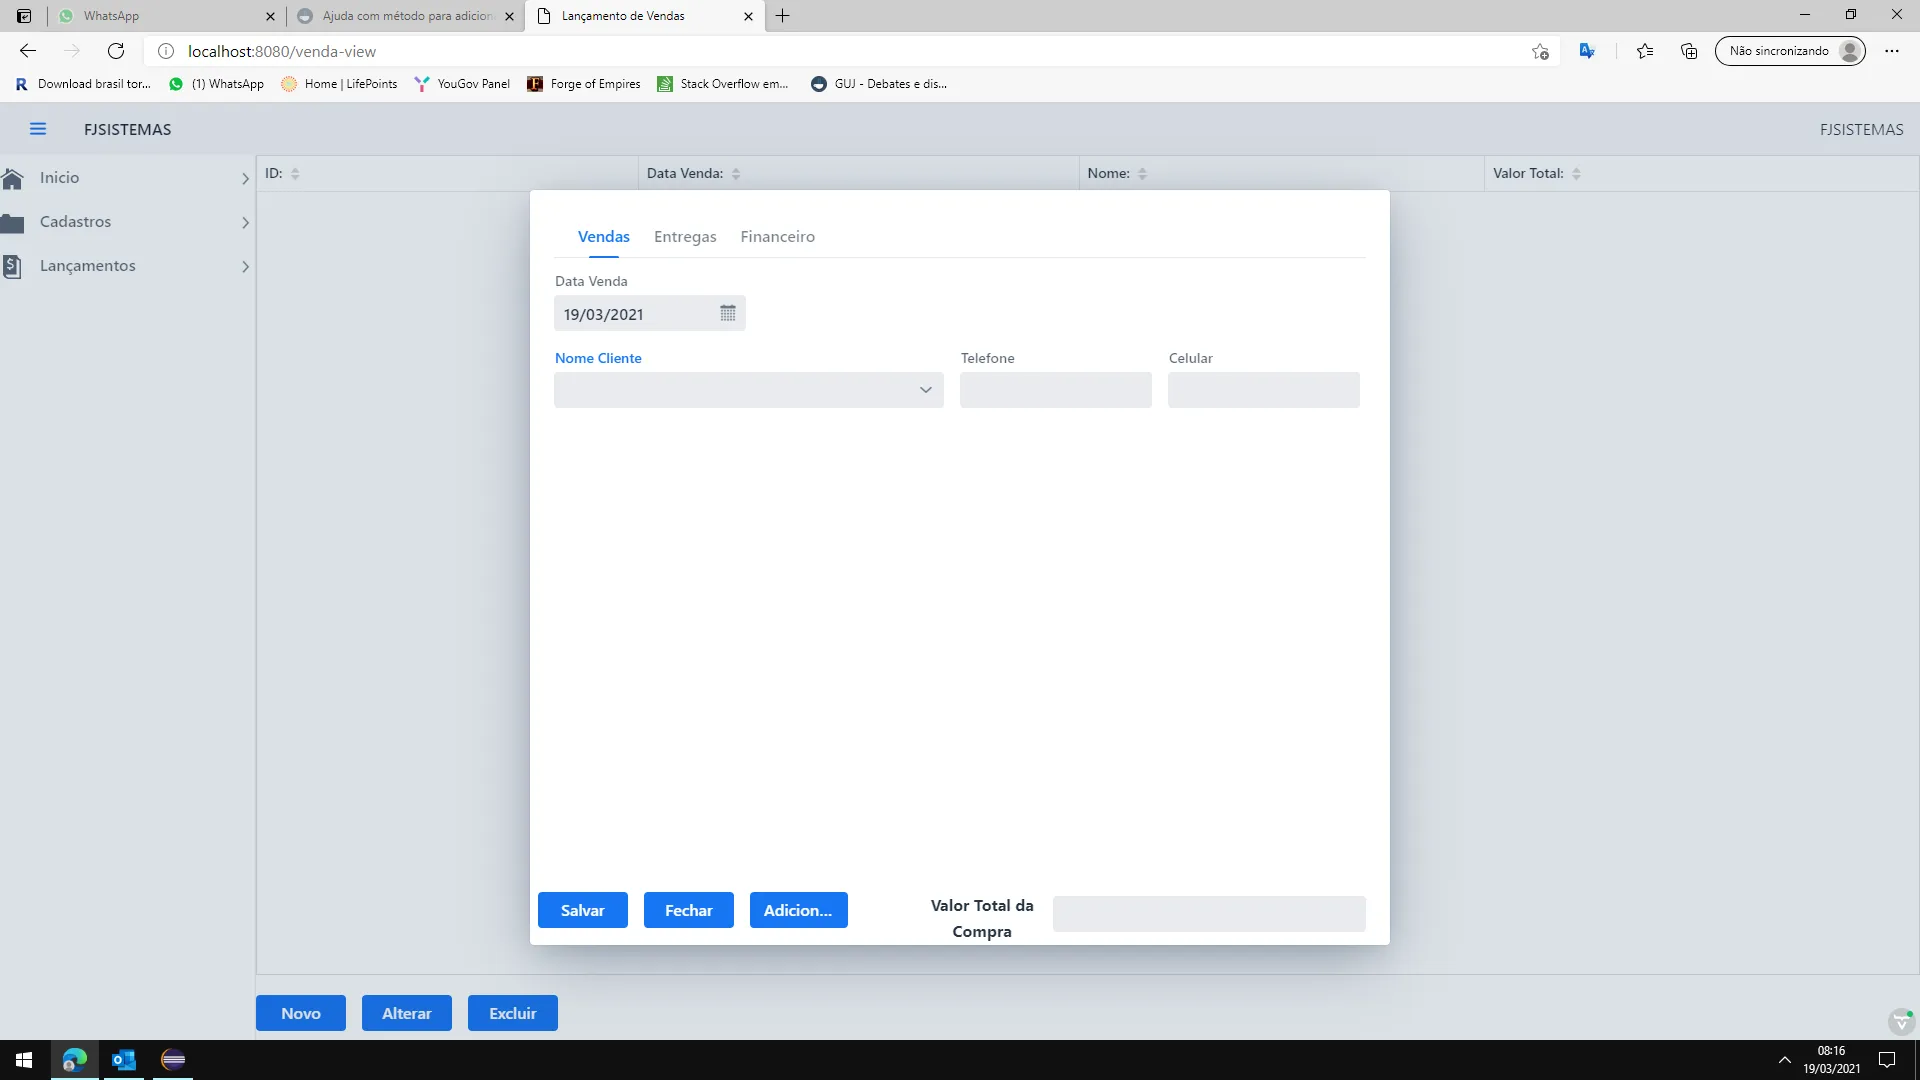Image resolution: width=1920 pixels, height=1080 pixels.
Task: Switch to the Financeiro tab
Action: point(777,237)
